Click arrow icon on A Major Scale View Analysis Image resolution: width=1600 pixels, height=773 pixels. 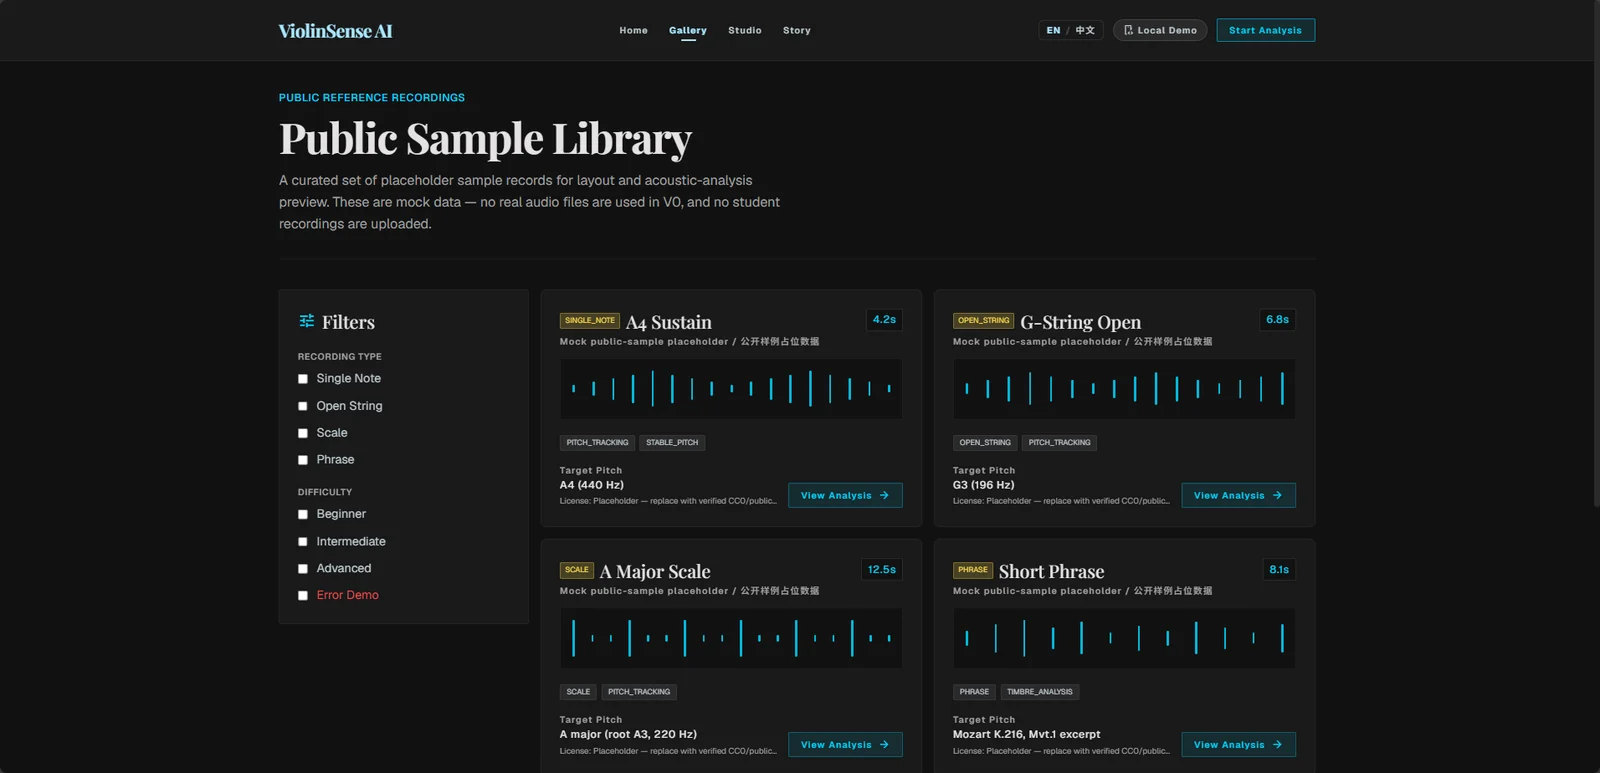point(884,745)
